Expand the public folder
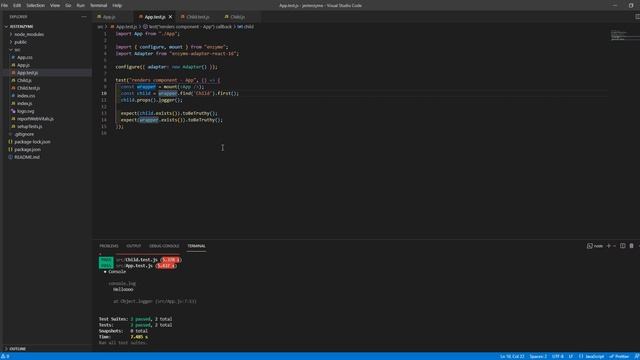The height and width of the screenshot is (360, 640). click(20, 42)
